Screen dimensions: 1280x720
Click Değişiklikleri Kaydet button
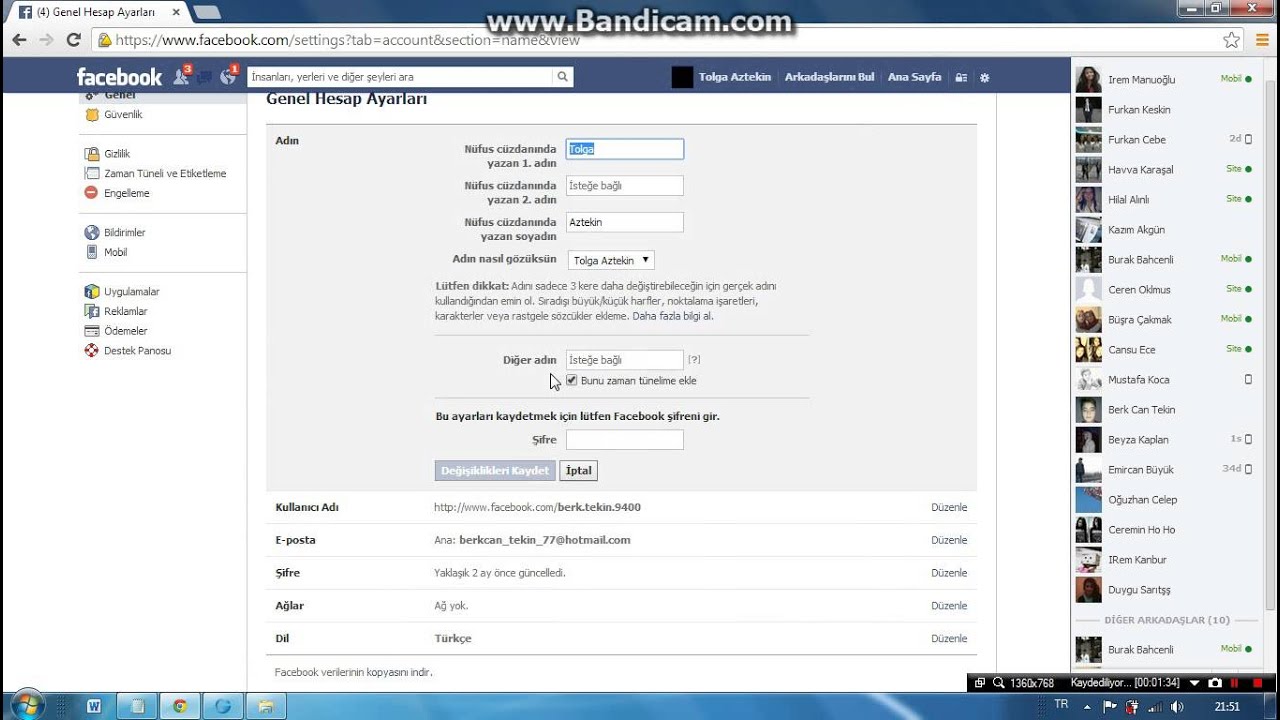[495, 471]
